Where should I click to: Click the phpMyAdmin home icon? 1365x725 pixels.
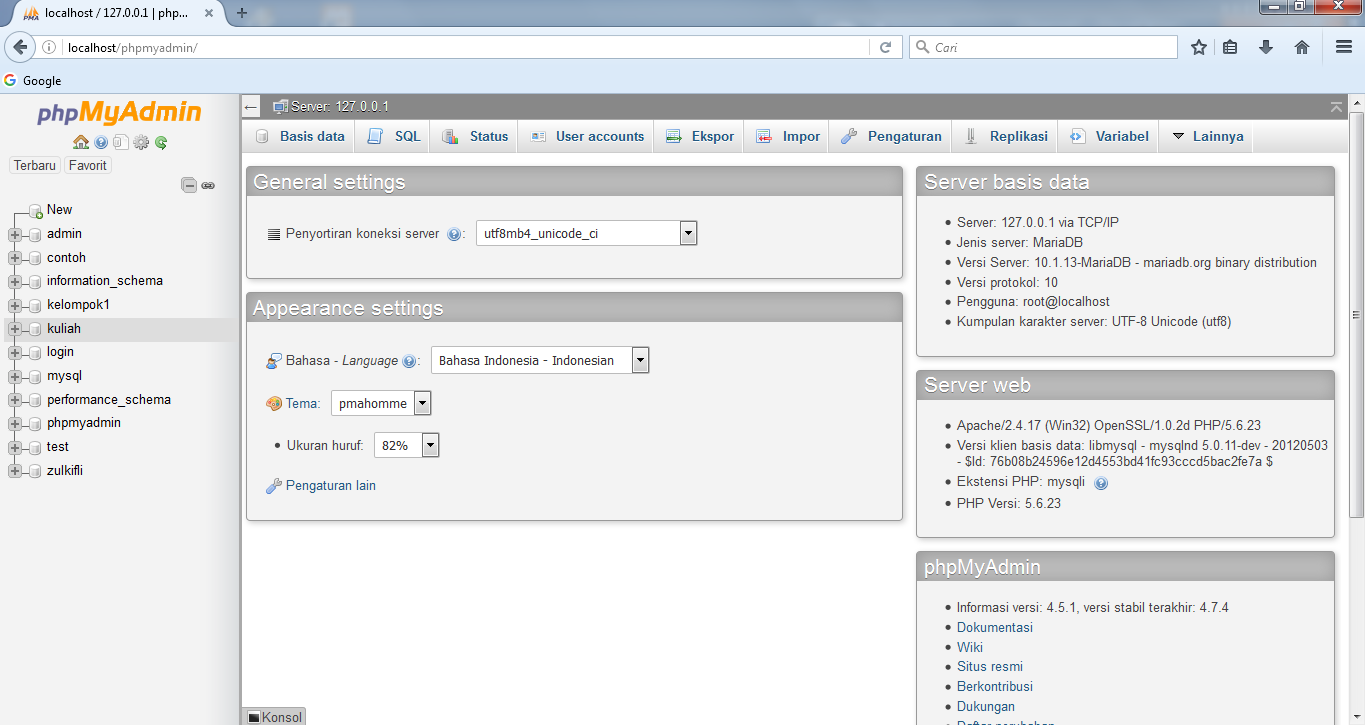(x=81, y=142)
